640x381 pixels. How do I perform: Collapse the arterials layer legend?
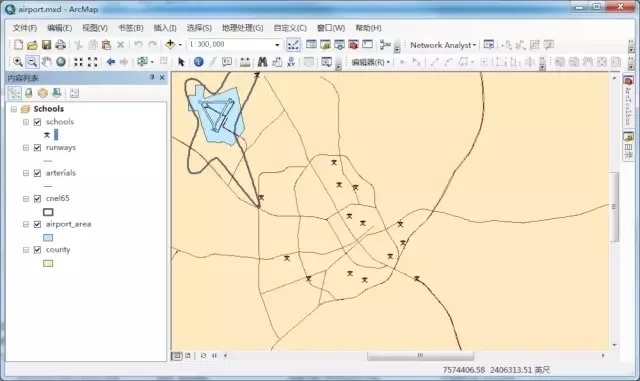(26, 173)
